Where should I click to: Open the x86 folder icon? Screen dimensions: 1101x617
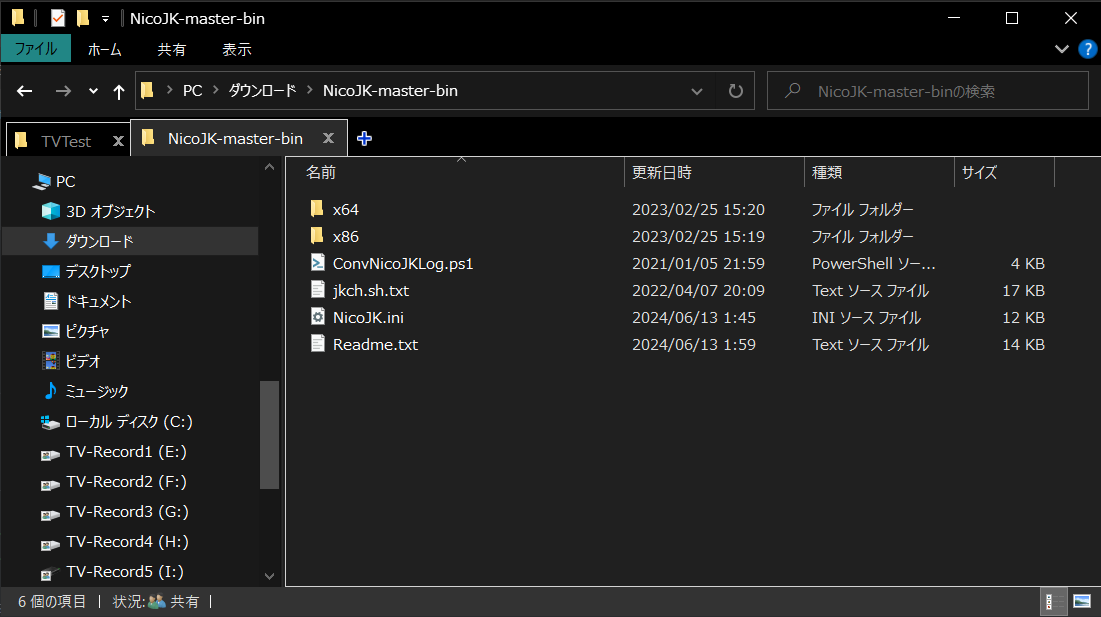coord(317,235)
